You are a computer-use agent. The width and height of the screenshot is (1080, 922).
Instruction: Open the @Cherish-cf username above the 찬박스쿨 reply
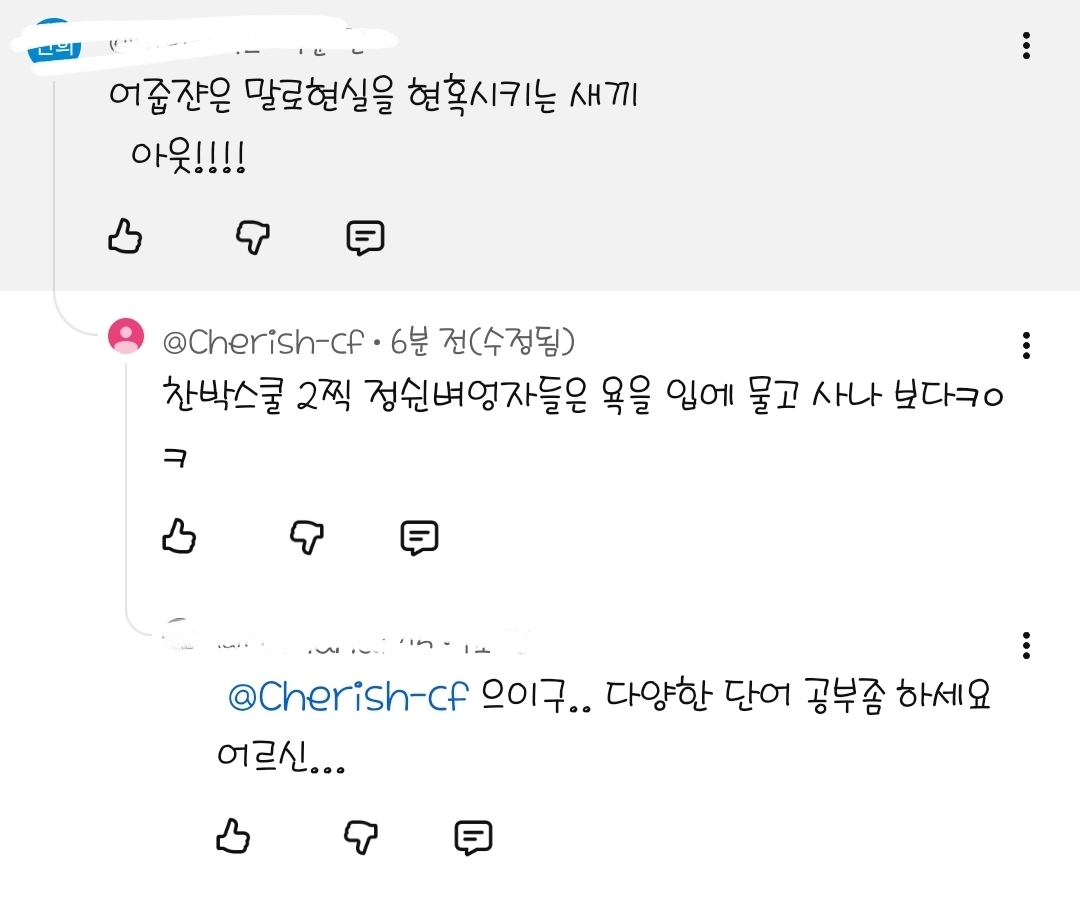262,343
